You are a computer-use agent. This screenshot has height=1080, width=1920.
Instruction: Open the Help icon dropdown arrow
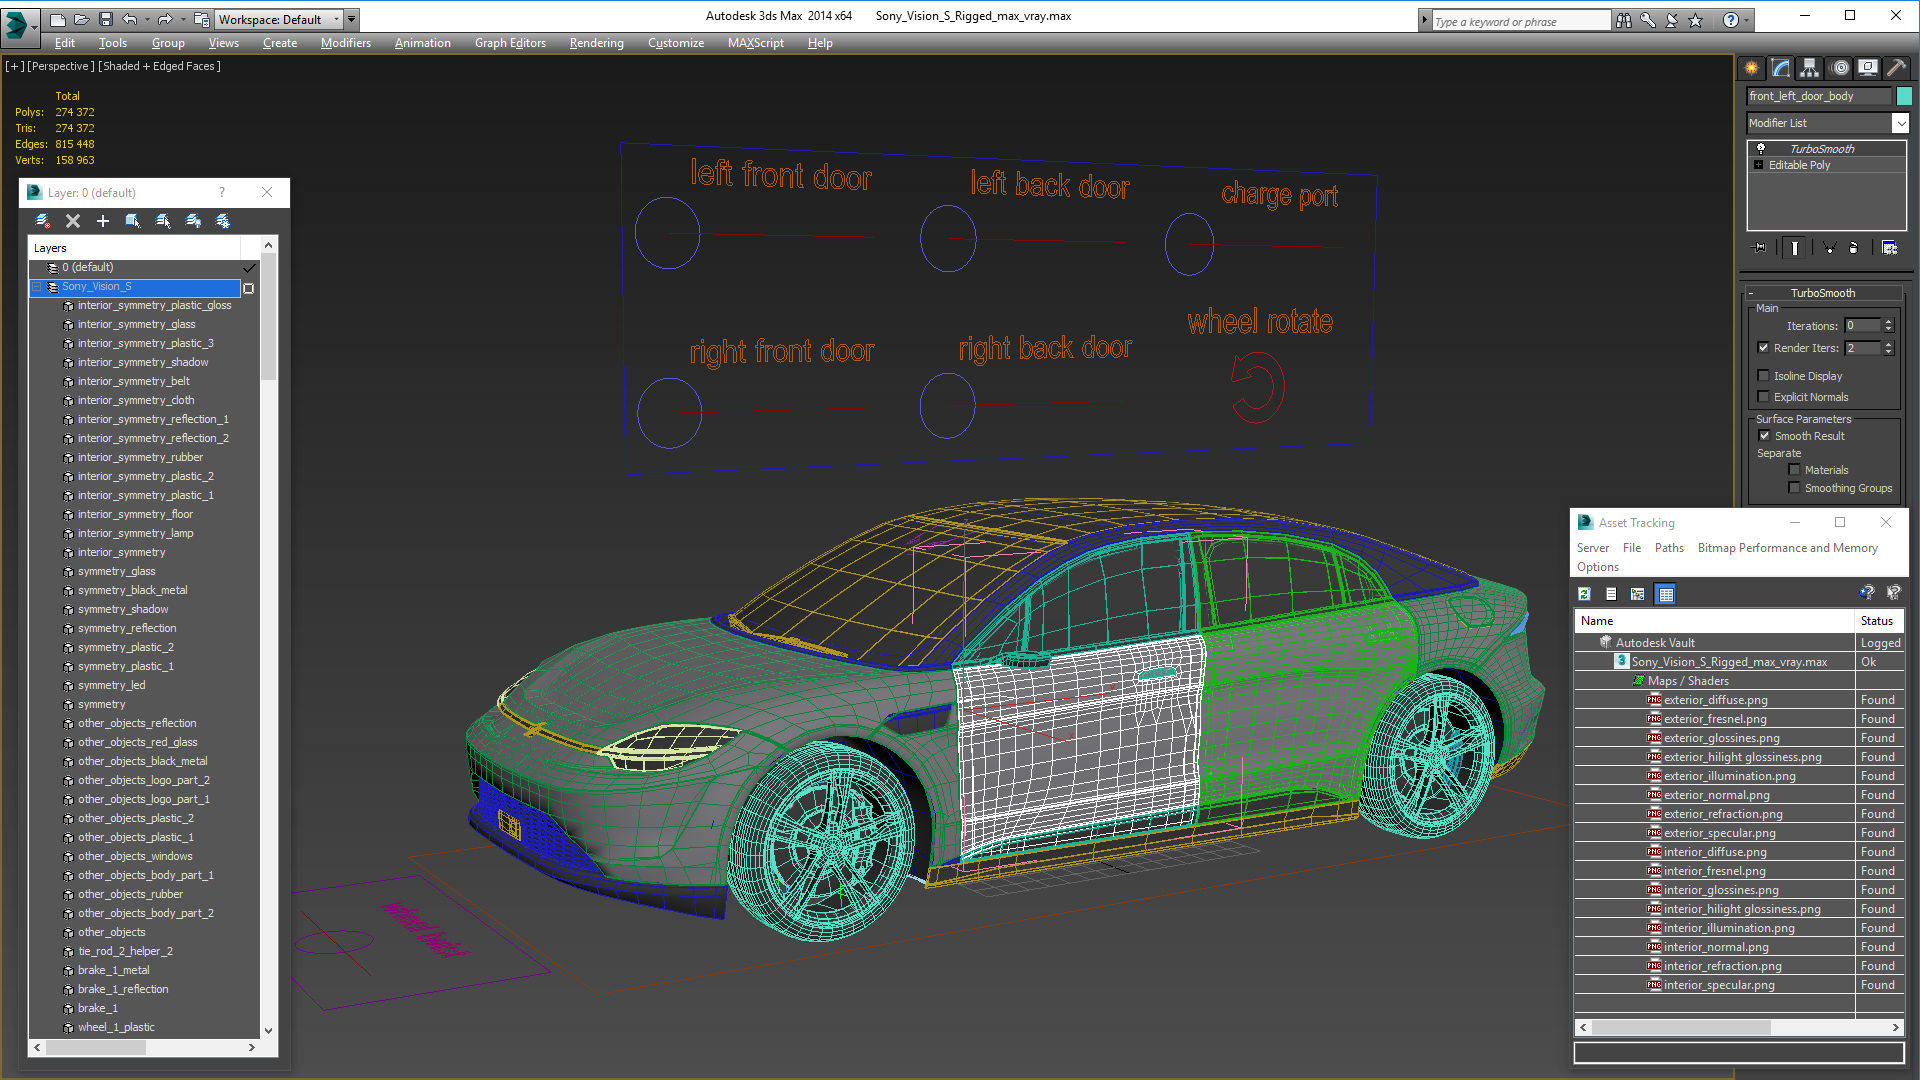pos(1747,20)
